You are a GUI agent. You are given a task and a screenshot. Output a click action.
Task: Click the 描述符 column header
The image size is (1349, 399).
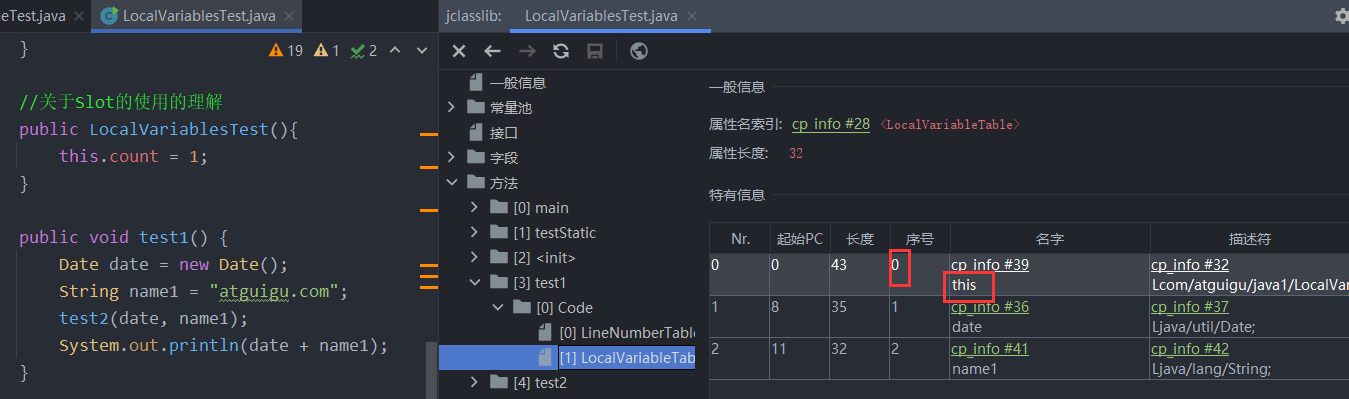[1249, 239]
